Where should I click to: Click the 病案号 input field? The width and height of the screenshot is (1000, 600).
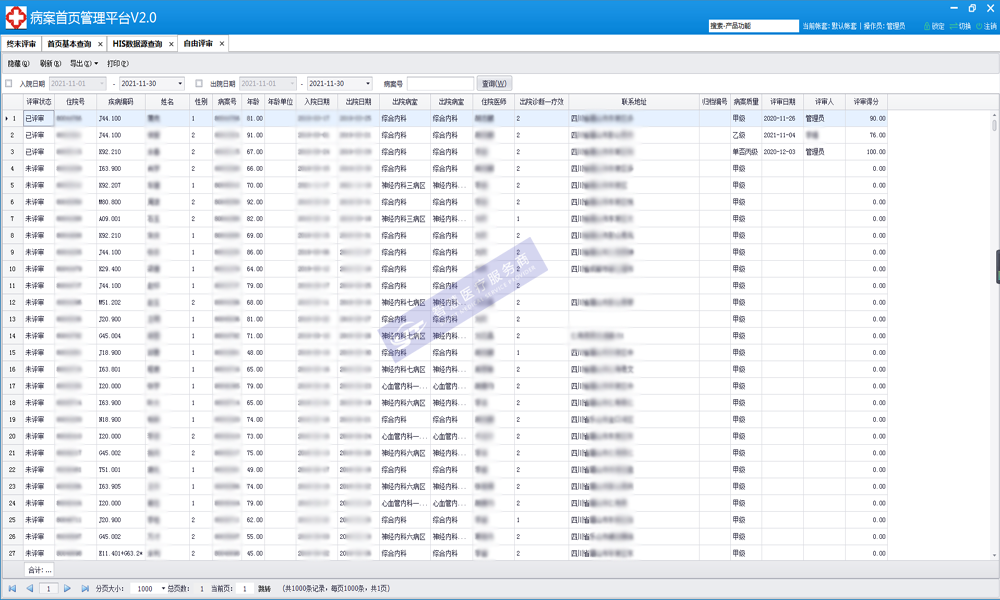point(440,84)
